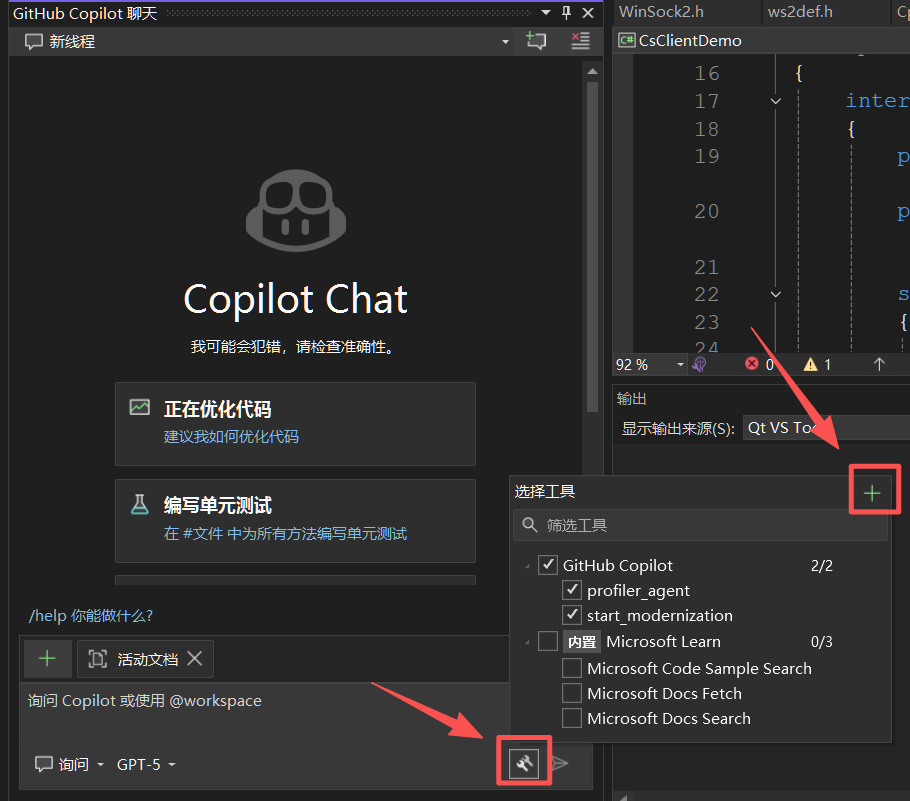Pin the GitHub Copilot chat panel
The image size is (910, 801).
tap(566, 12)
